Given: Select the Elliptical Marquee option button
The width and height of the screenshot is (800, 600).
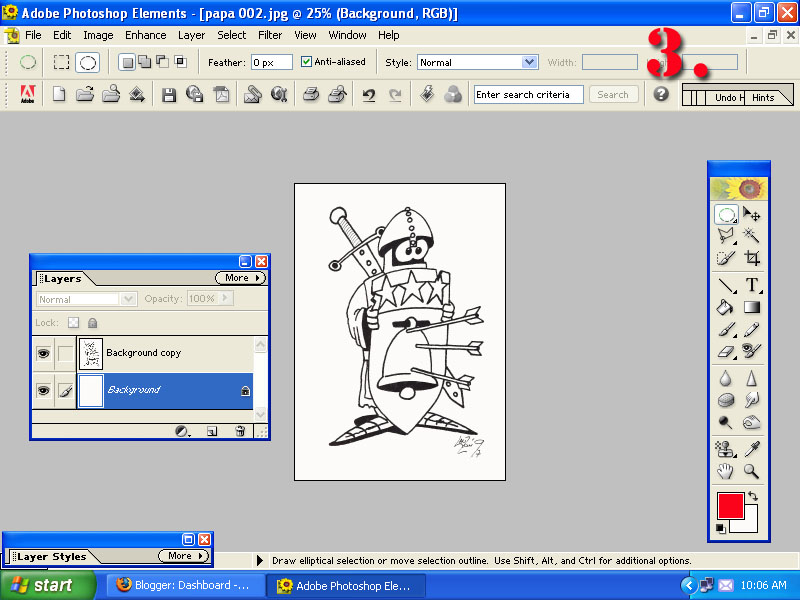Looking at the screenshot, I should click(88, 62).
